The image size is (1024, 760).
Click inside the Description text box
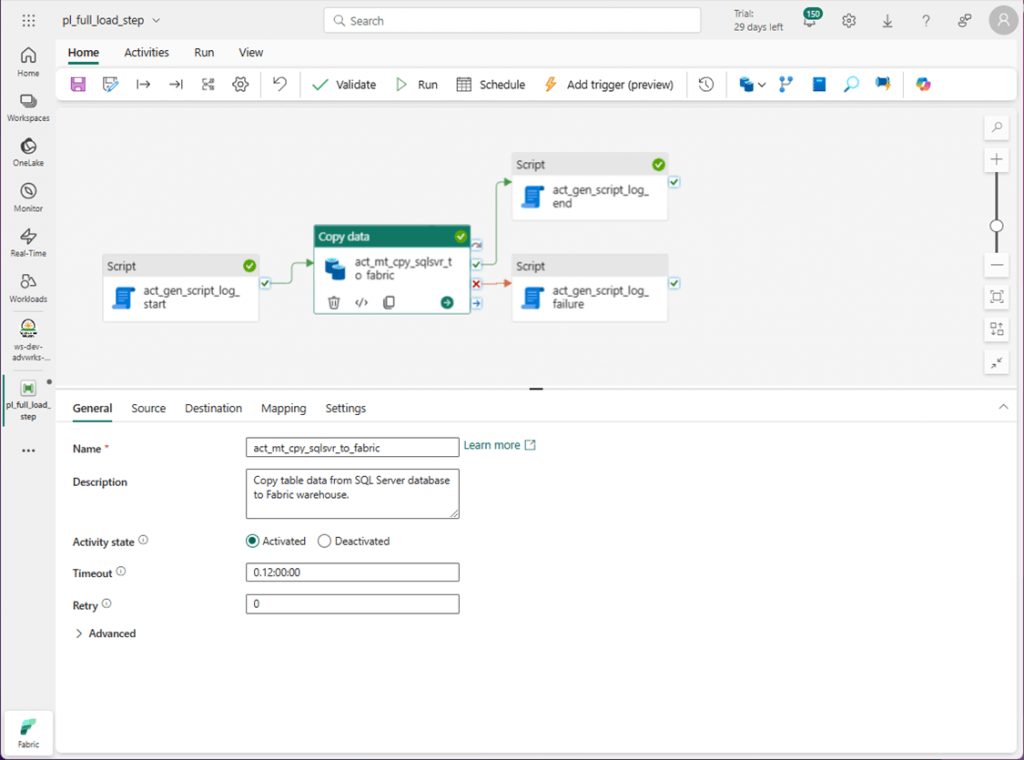(352, 493)
